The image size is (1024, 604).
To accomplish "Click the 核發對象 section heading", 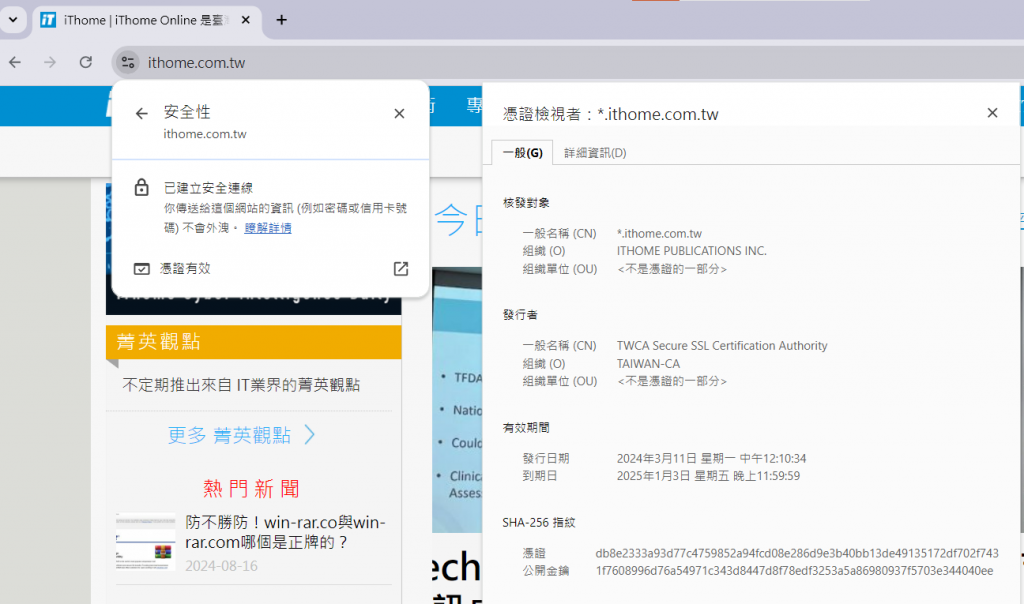I will click(526, 203).
